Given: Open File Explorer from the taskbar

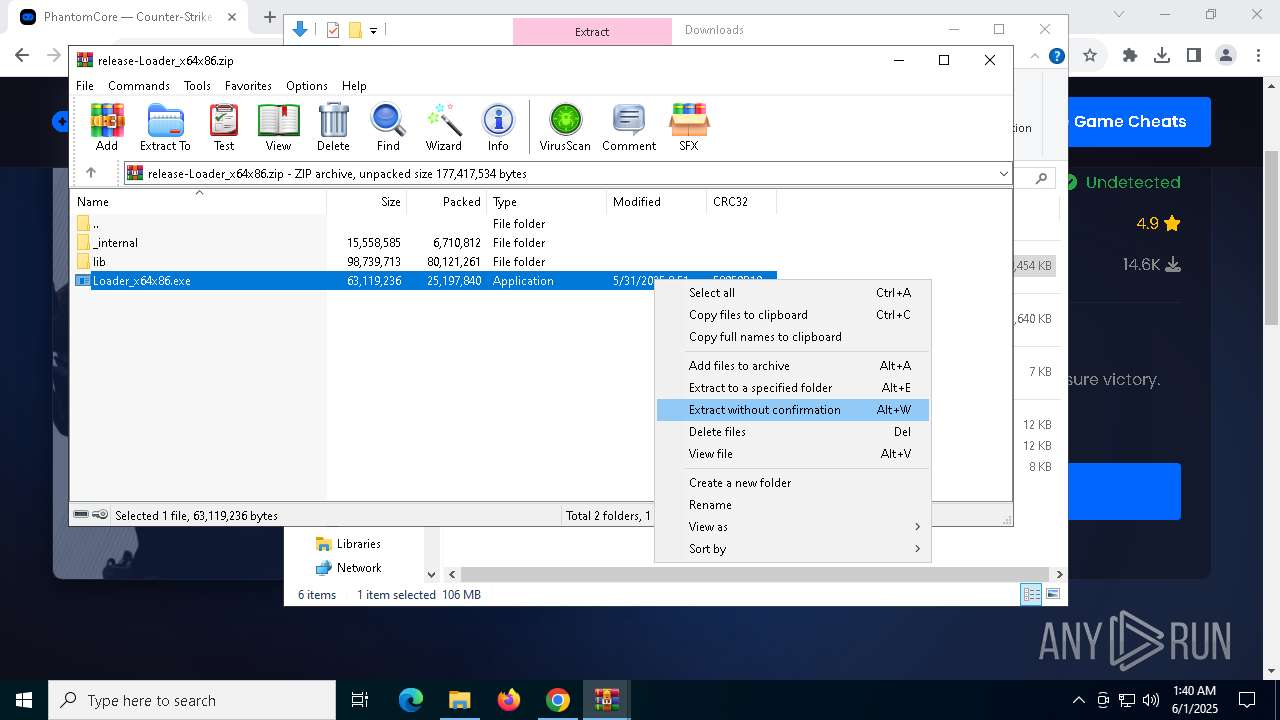Looking at the screenshot, I should (x=460, y=700).
